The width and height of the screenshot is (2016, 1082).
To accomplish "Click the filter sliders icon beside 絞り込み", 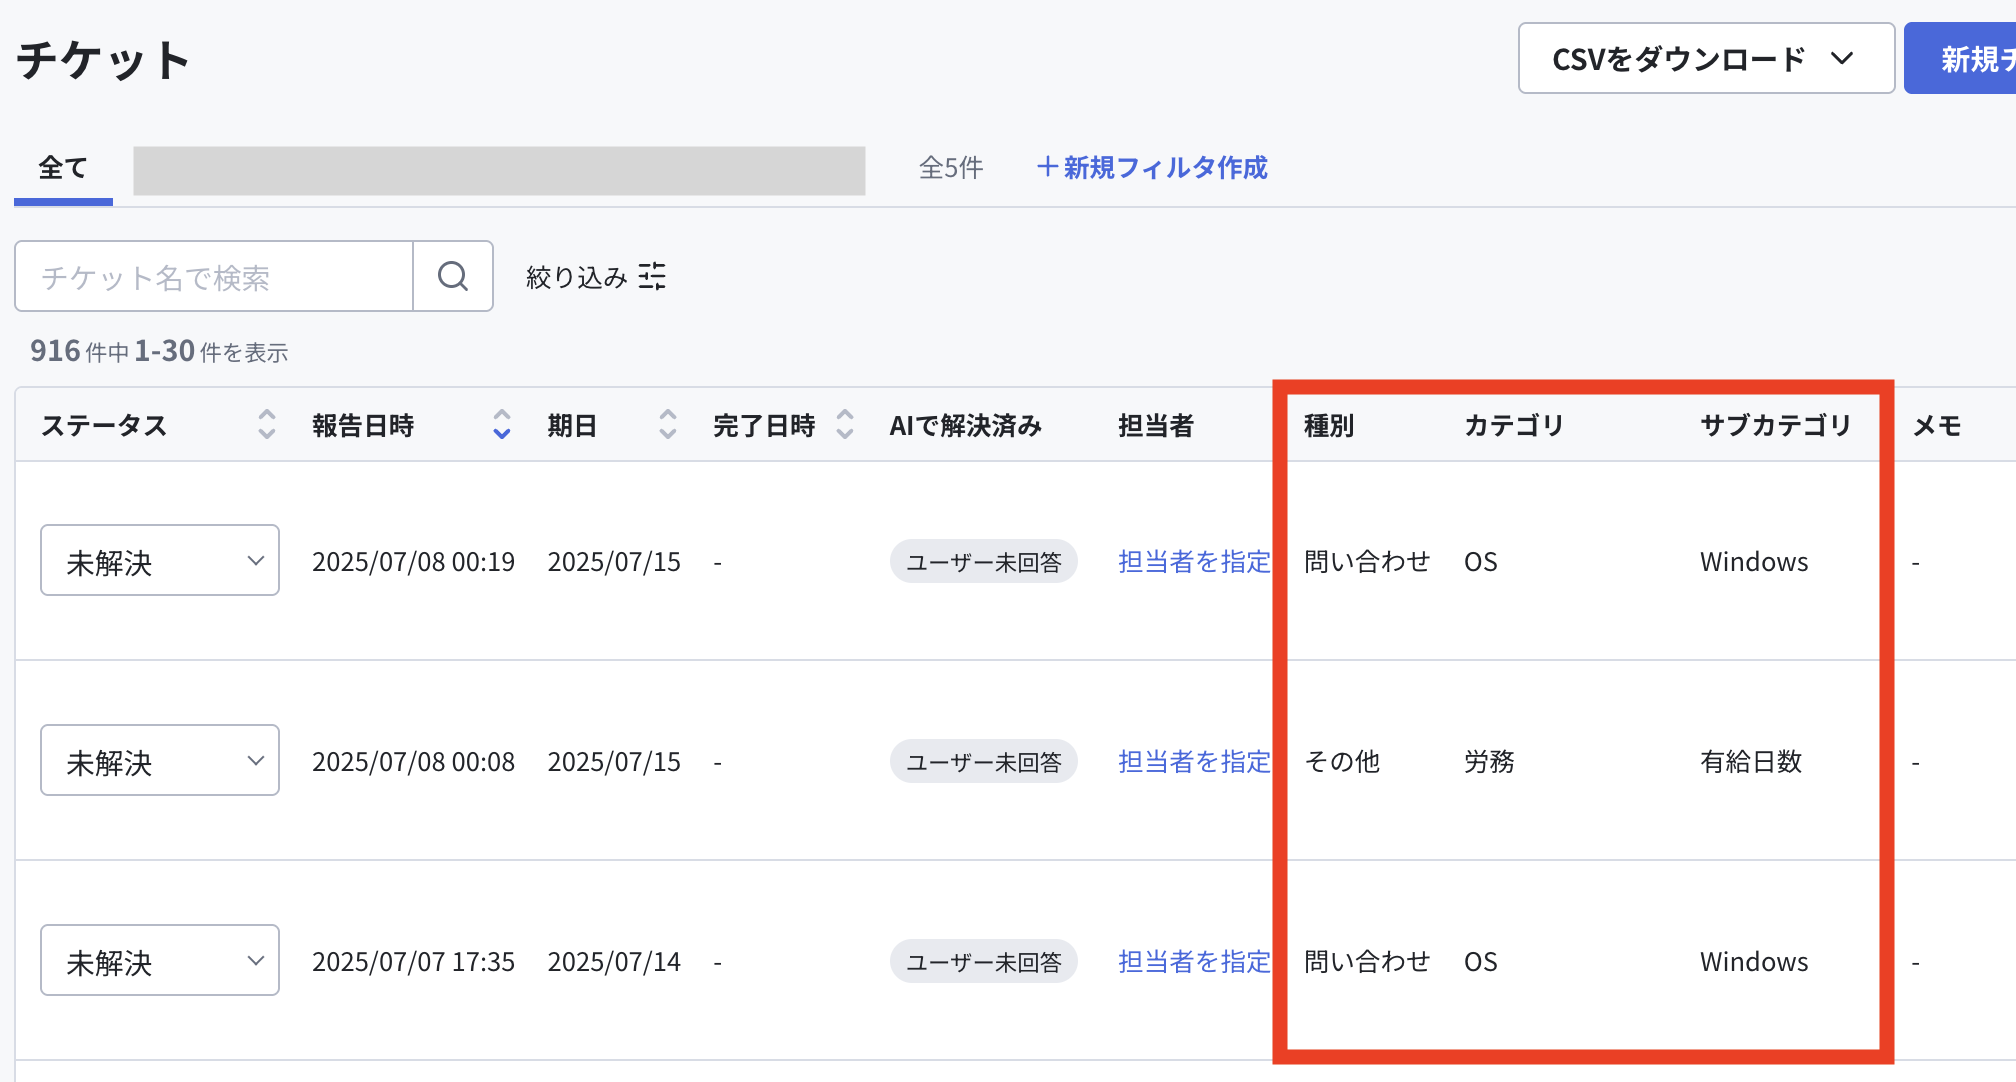I will [652, 276].
